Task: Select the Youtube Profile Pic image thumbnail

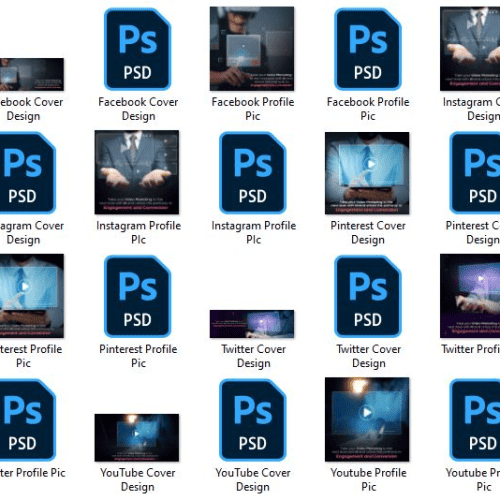Action: coord(367,419)
